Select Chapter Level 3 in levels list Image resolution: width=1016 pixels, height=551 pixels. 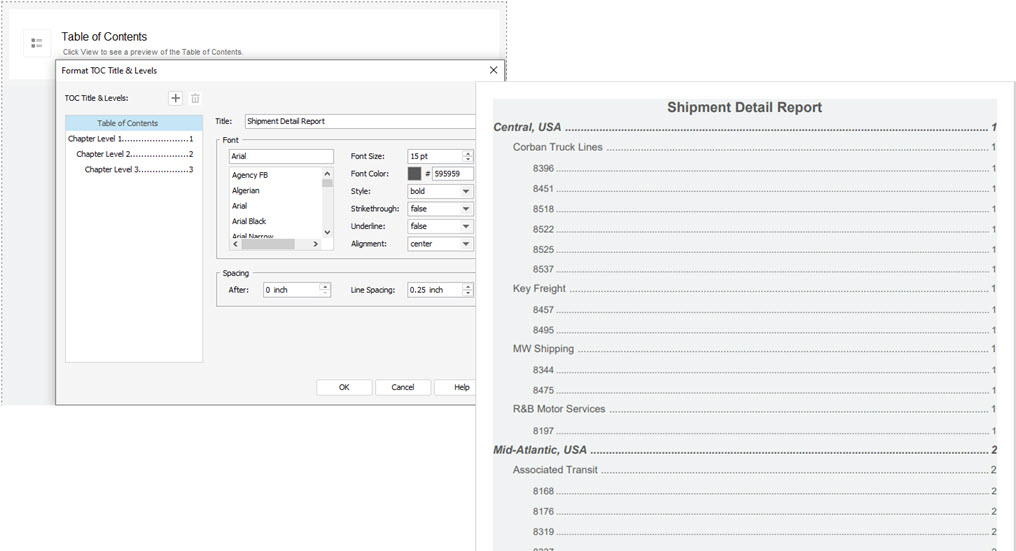click(139, 169)
